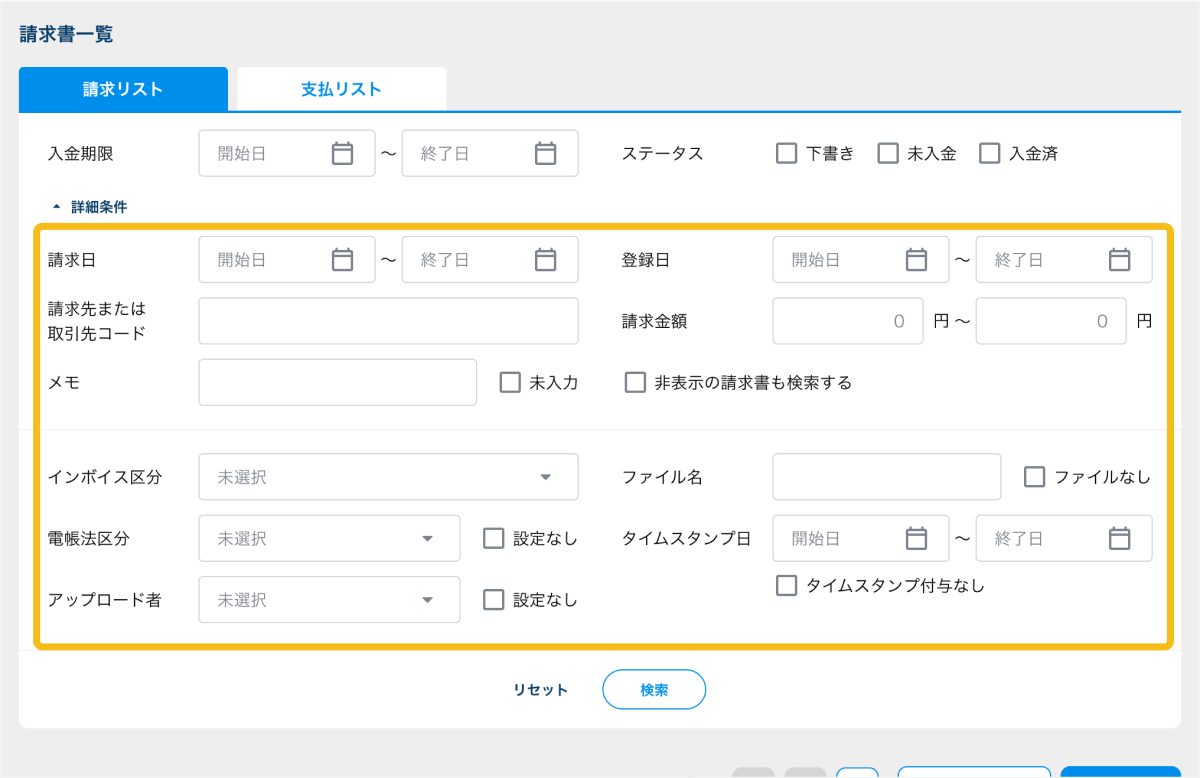This screenshot has width=1200, height=778.
Task: Click the 検索 button
Action: click(x=654, y=690)
